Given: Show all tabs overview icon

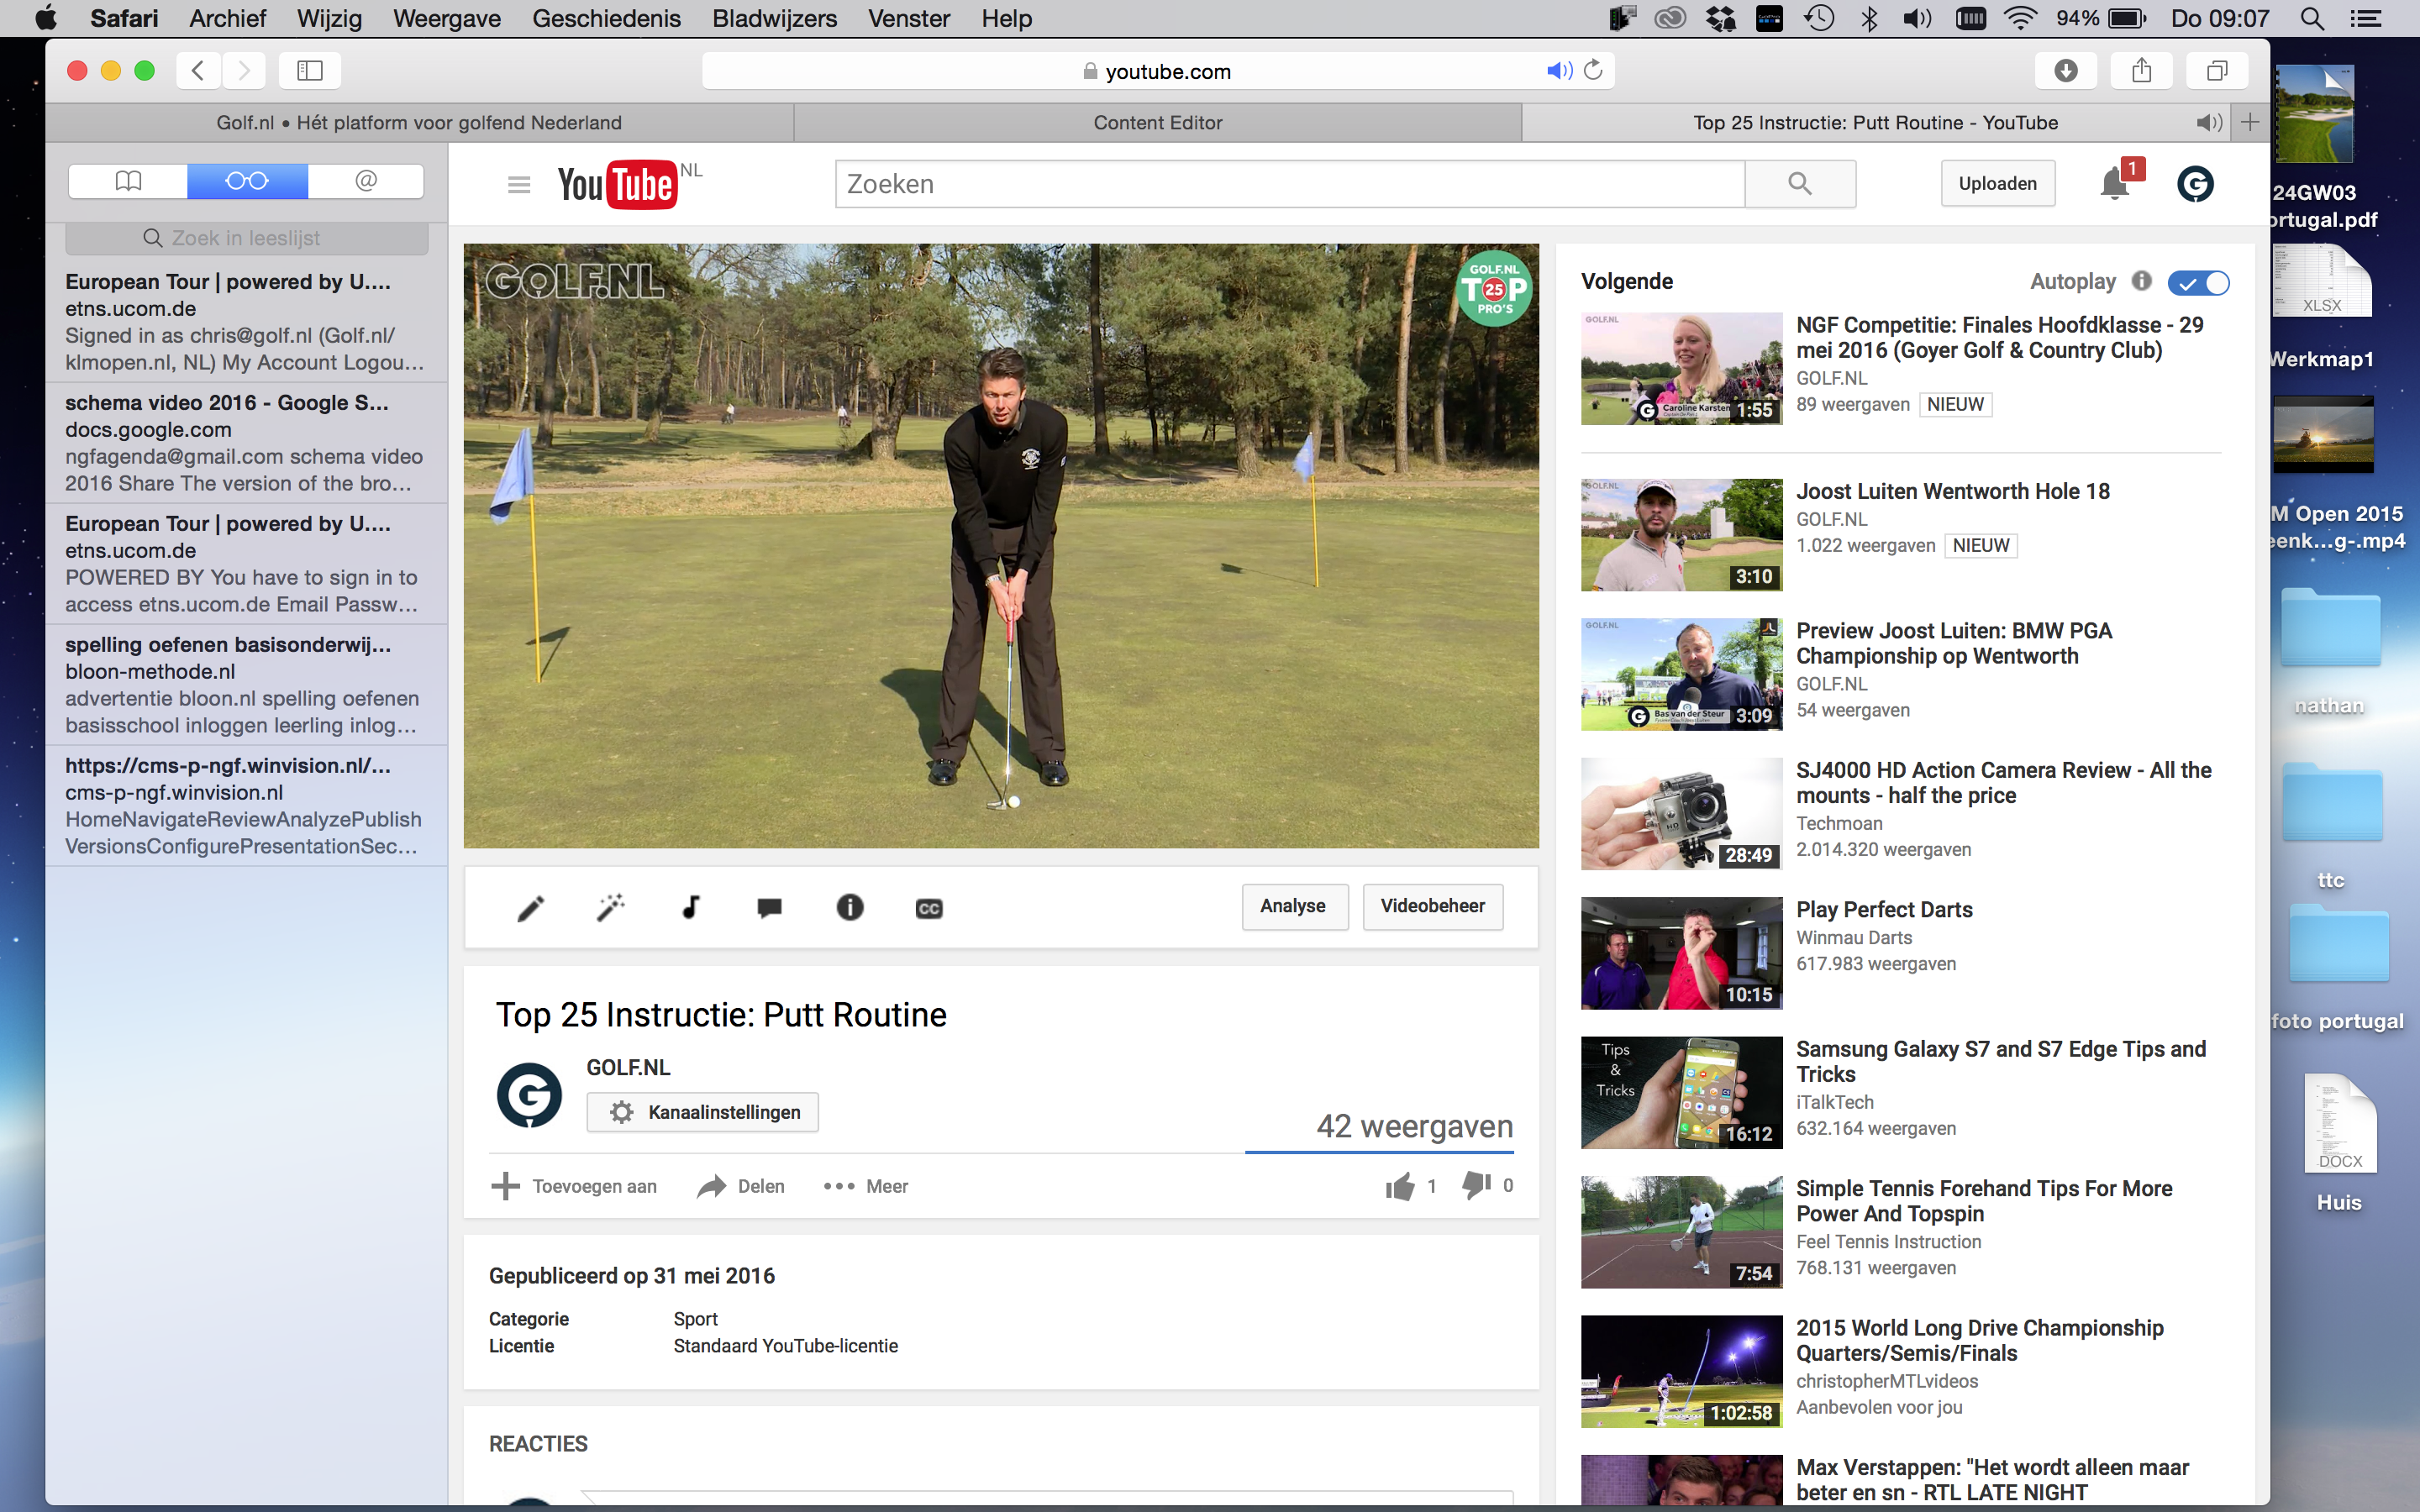Looking at the screenshot, I should (2217, 71).
